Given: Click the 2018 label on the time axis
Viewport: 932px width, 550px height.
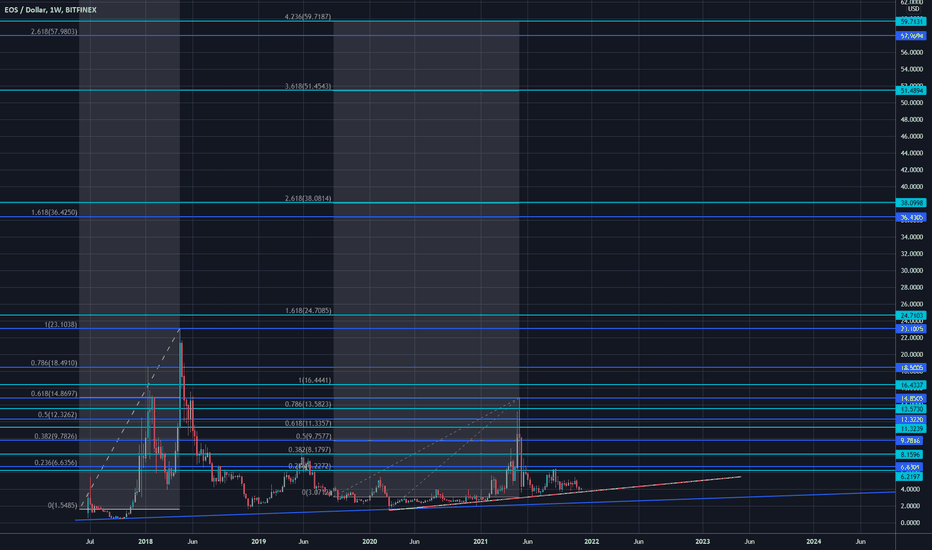Looking at the screenshot, I should [146, 542].
